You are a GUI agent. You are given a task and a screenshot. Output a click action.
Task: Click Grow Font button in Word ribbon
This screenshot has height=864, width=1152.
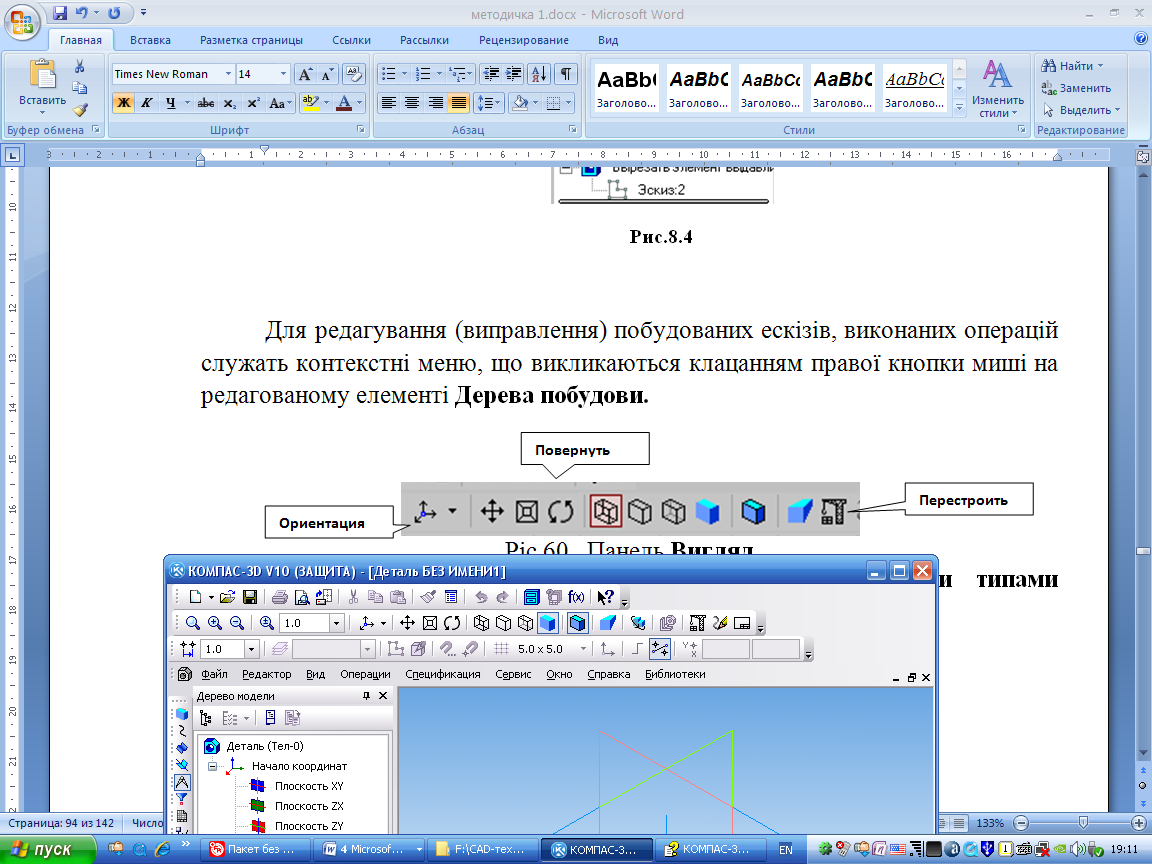click(304, 74)
